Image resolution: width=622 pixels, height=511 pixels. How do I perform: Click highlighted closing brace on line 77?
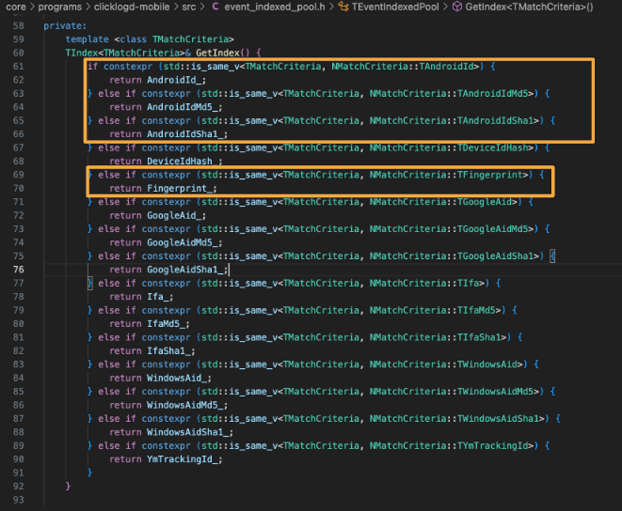90,283
